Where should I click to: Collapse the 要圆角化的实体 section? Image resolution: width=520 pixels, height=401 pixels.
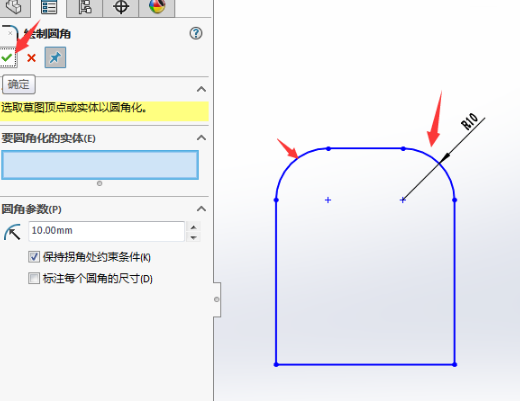tap(201, 138)
